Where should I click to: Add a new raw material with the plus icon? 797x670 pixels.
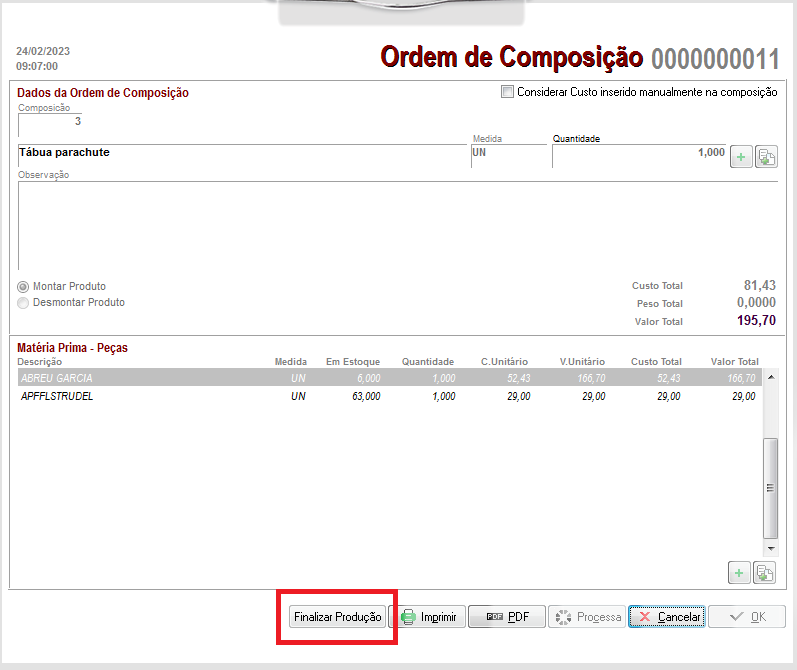(x=741, y=573)
